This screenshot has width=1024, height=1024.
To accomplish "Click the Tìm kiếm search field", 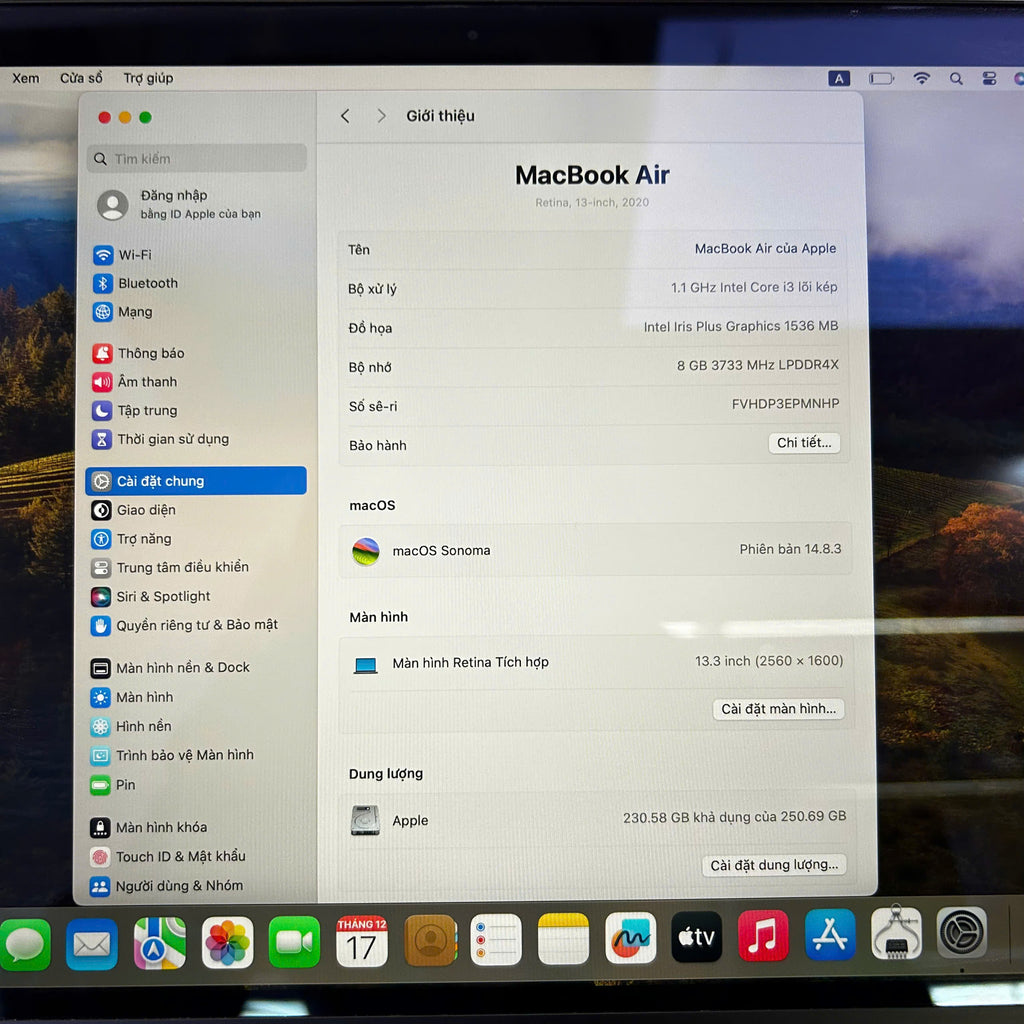I will tap(197, 159).
